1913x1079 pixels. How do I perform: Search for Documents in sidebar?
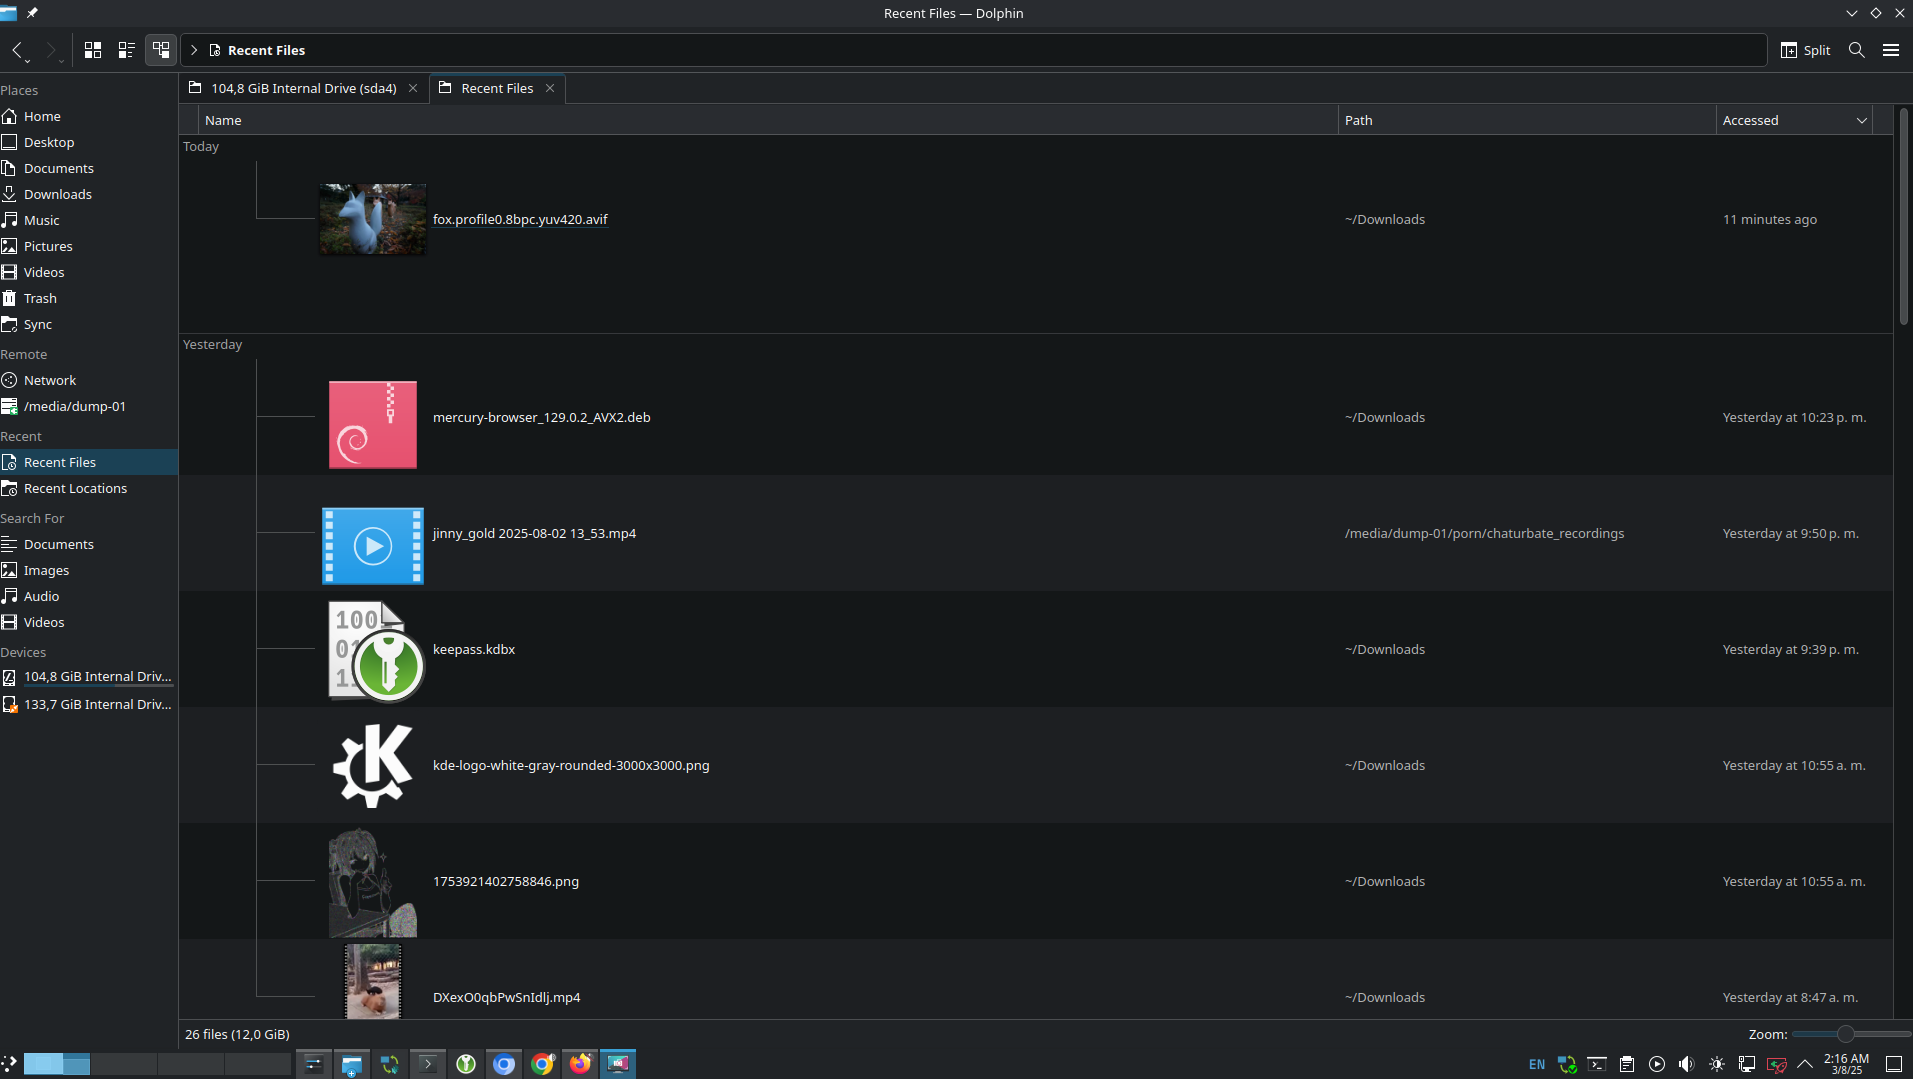tap(89, 544)
